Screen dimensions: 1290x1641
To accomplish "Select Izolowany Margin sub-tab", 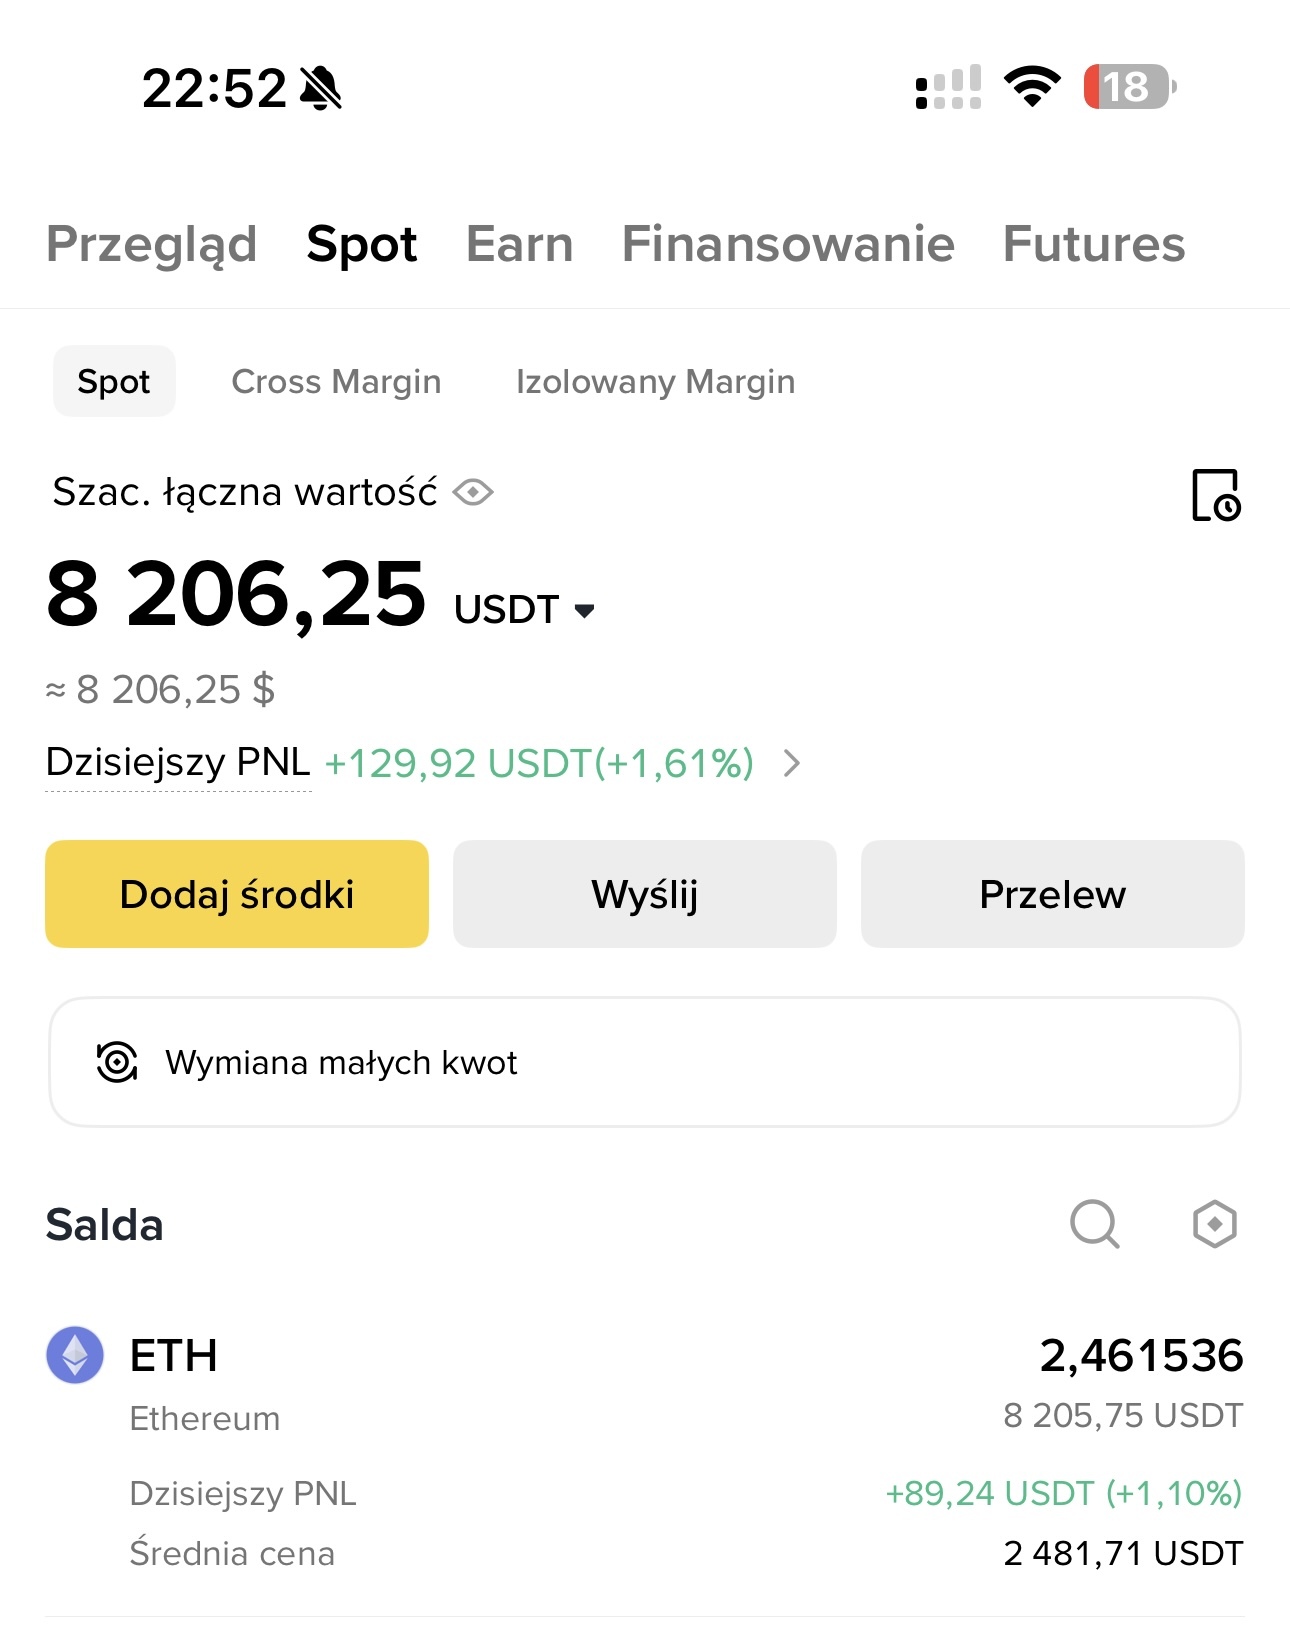I will (x=655, y=381).
